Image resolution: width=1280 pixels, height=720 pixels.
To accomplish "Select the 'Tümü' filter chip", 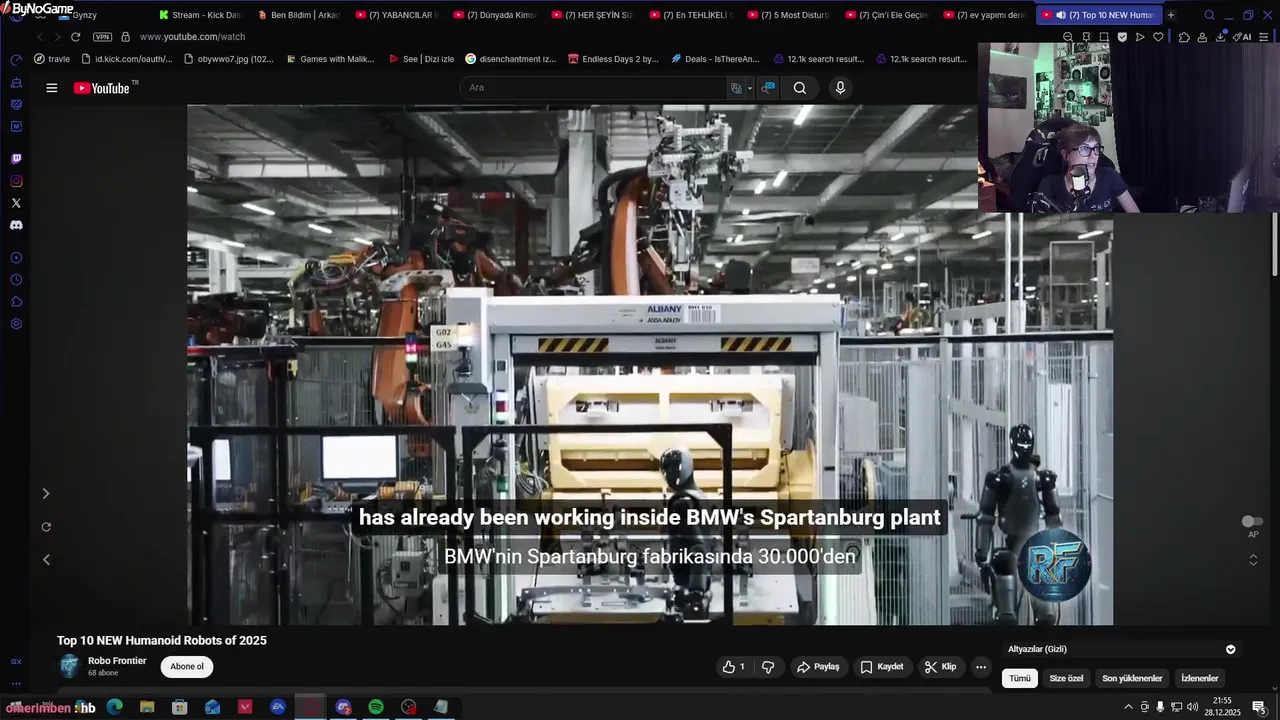I will [x=1019, y=678].
